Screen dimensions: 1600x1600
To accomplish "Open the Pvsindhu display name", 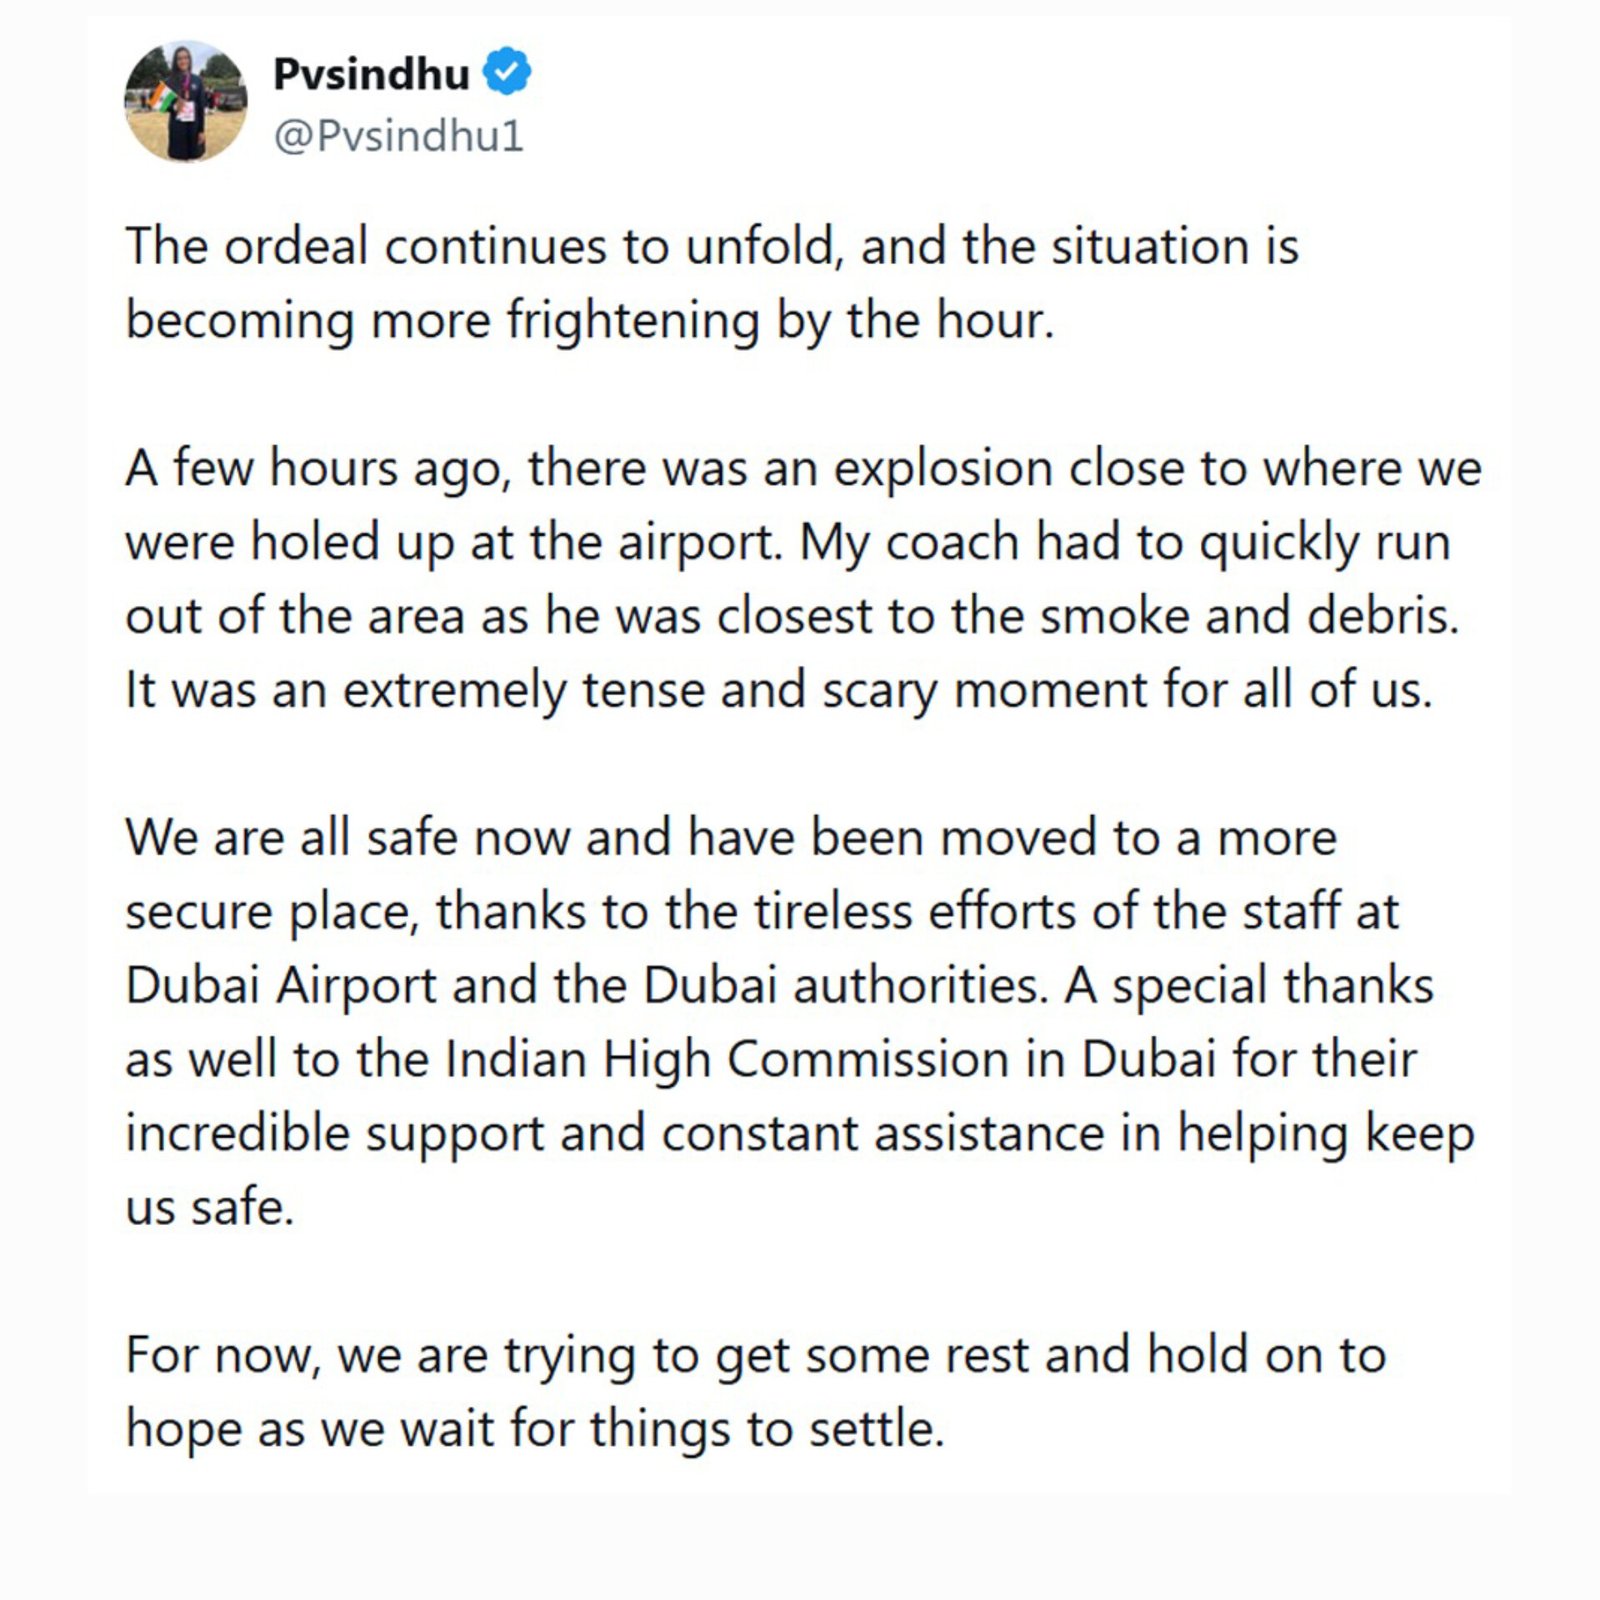I will [x=371, y=74].
